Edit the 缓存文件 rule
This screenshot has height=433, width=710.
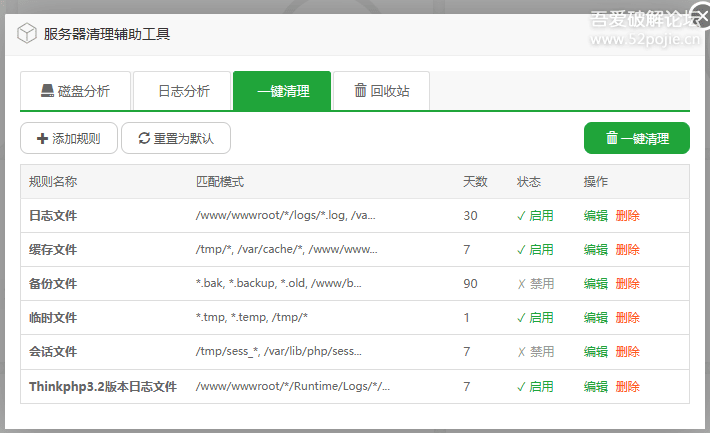click(x=595, y=250)
